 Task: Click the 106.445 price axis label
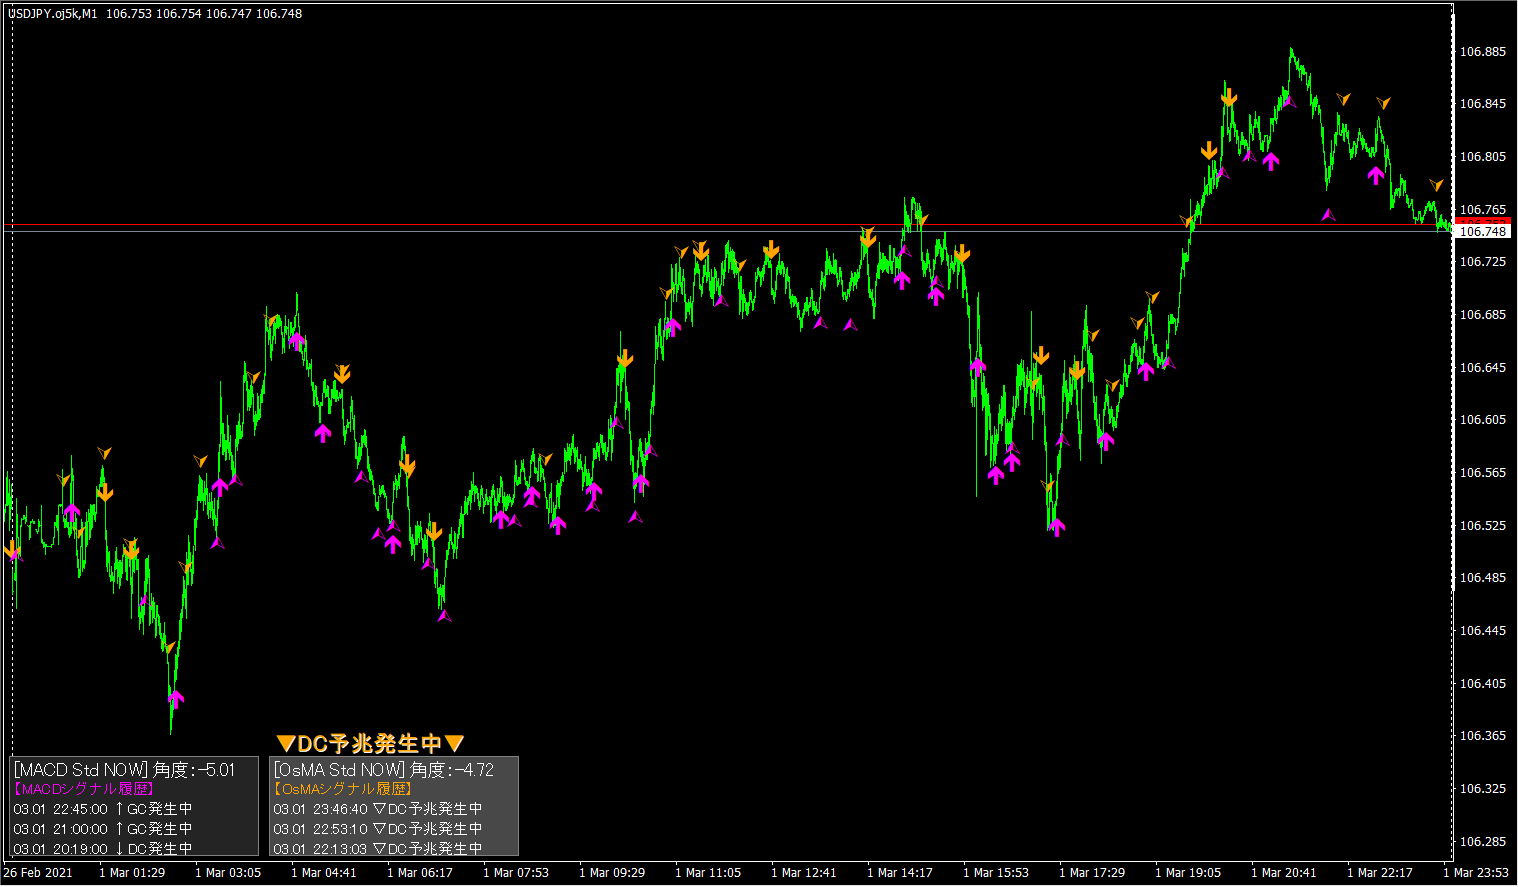point(1483,631)
